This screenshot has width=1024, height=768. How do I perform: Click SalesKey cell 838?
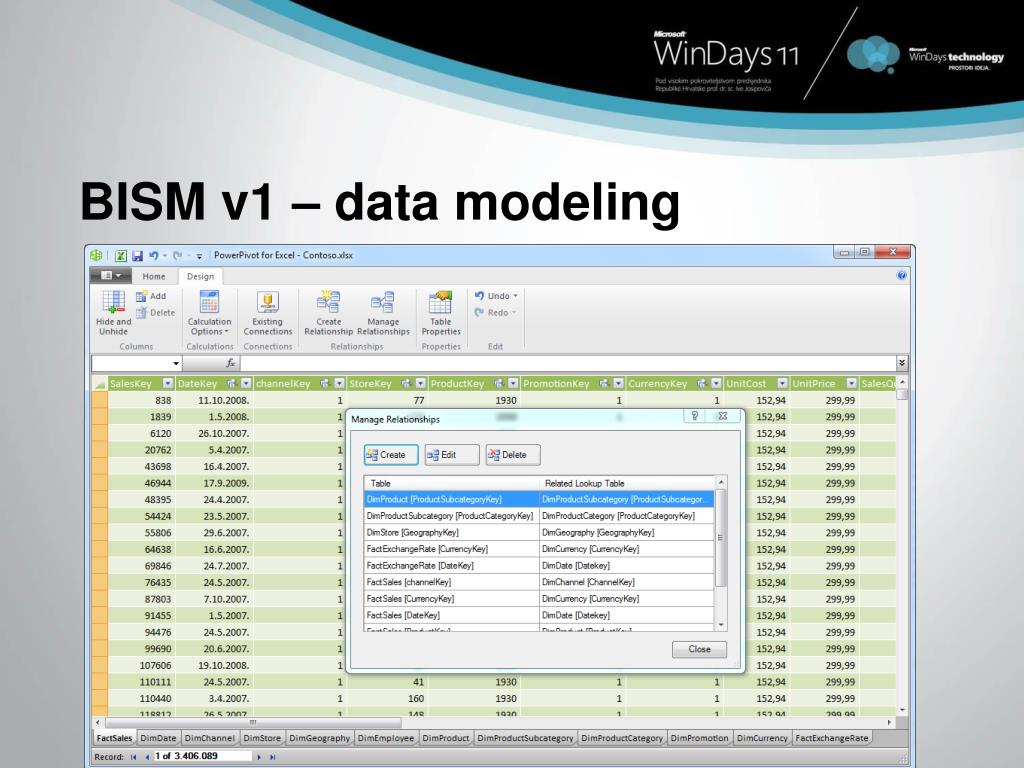pos(140,400)
